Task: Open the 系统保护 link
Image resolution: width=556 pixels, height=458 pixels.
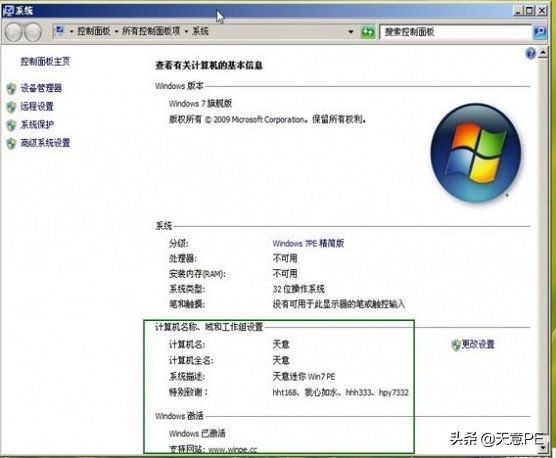Action: [x=37, y=124]
